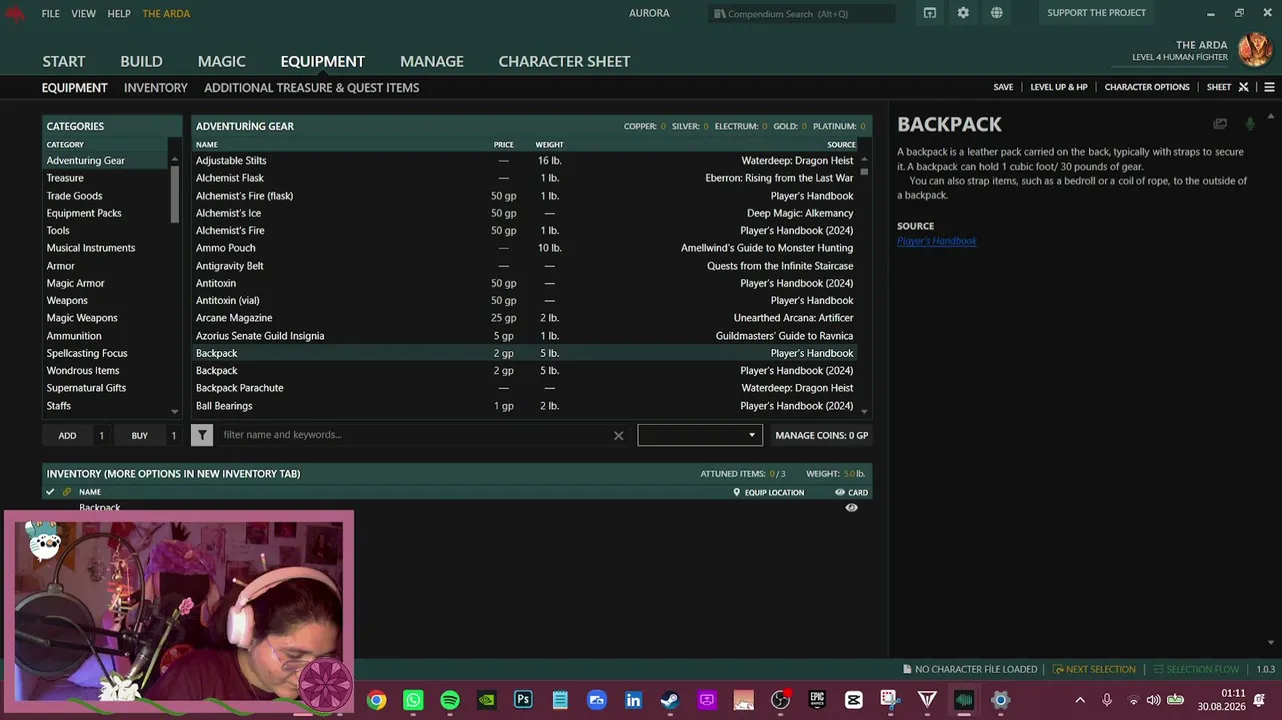This screenshot has width=1282, height=720.
Task: Open Spotify from the taskbar
Action: (450, 700)
